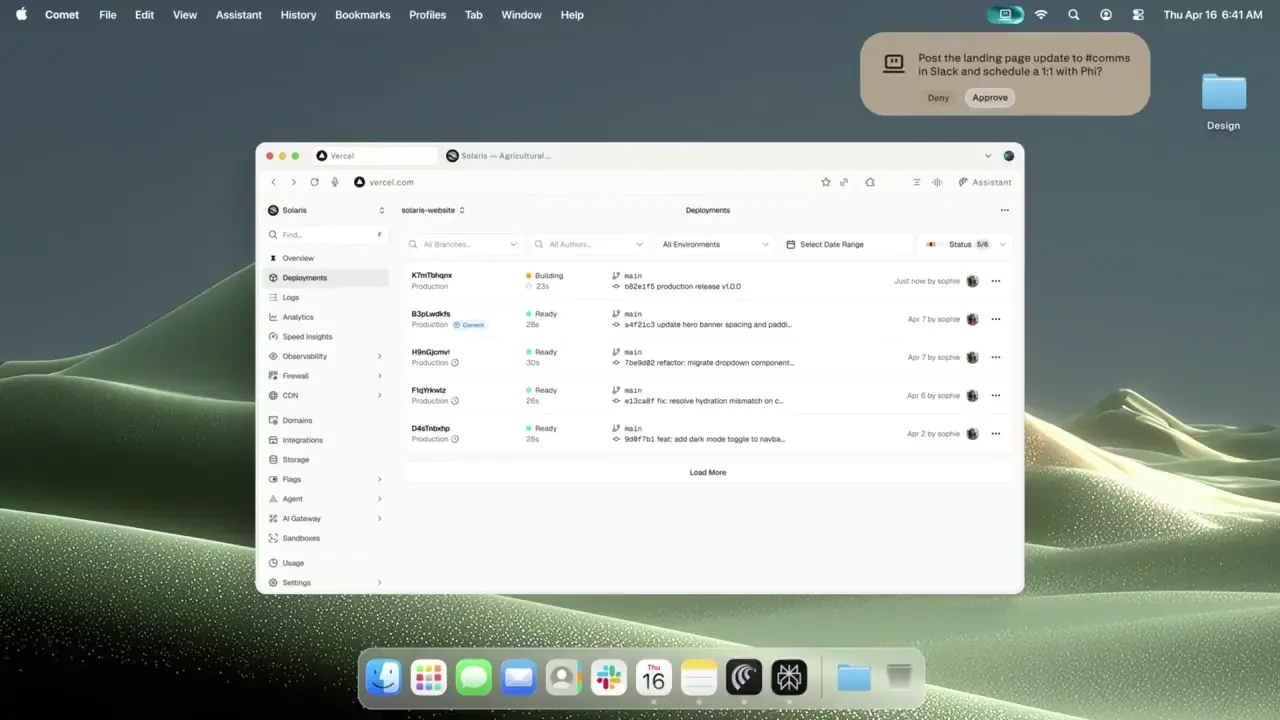Open options for deployment H9nGjcmvi
This screenshot has height=720, width=1280.
tap(995, 357)
